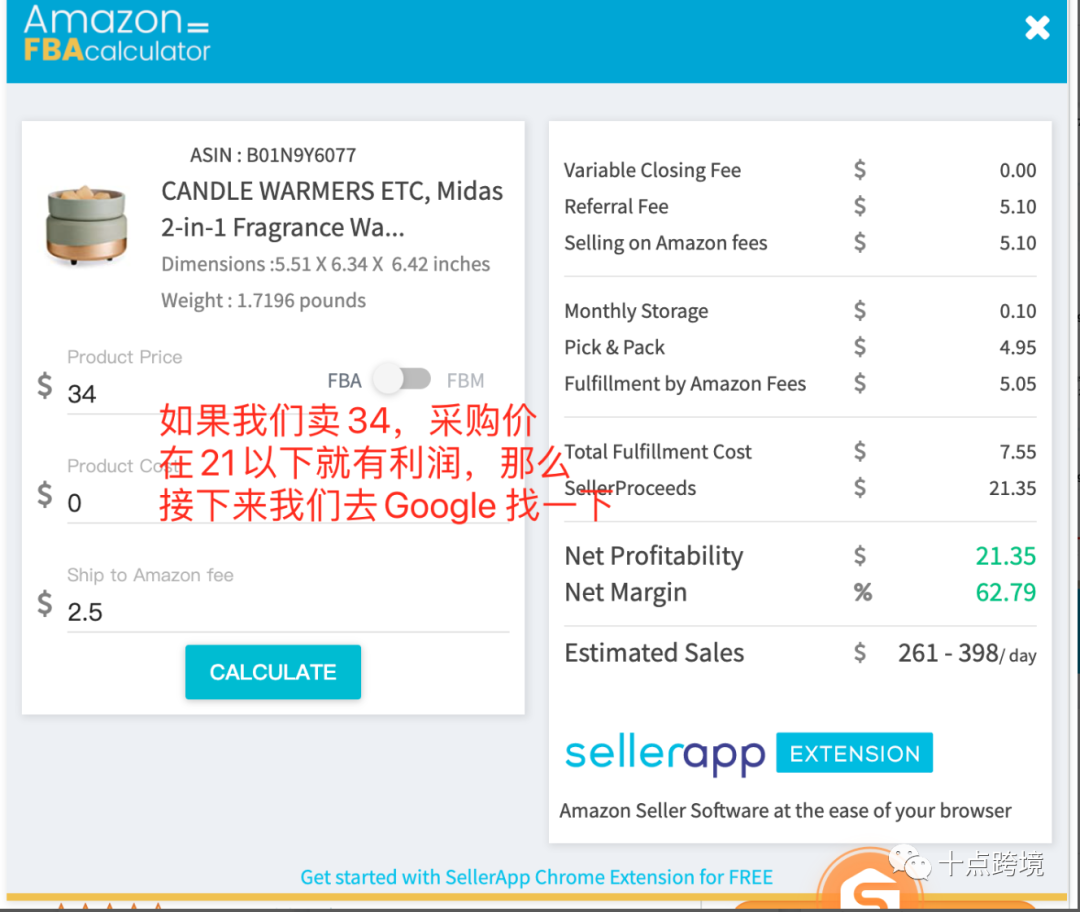The width and height of the screenshot is (1080, 912).
Task: Click the CALCULATE button
Action: tap(273, 672)
